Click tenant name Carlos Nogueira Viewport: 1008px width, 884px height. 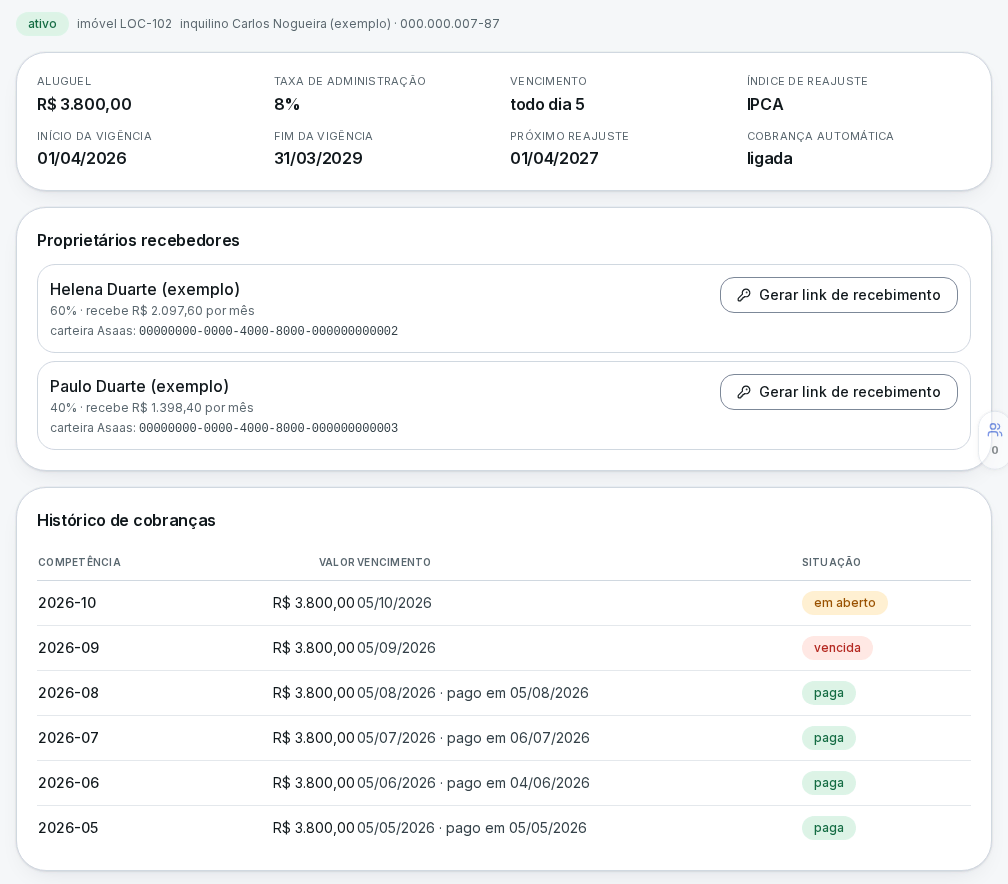coord(285,24)
